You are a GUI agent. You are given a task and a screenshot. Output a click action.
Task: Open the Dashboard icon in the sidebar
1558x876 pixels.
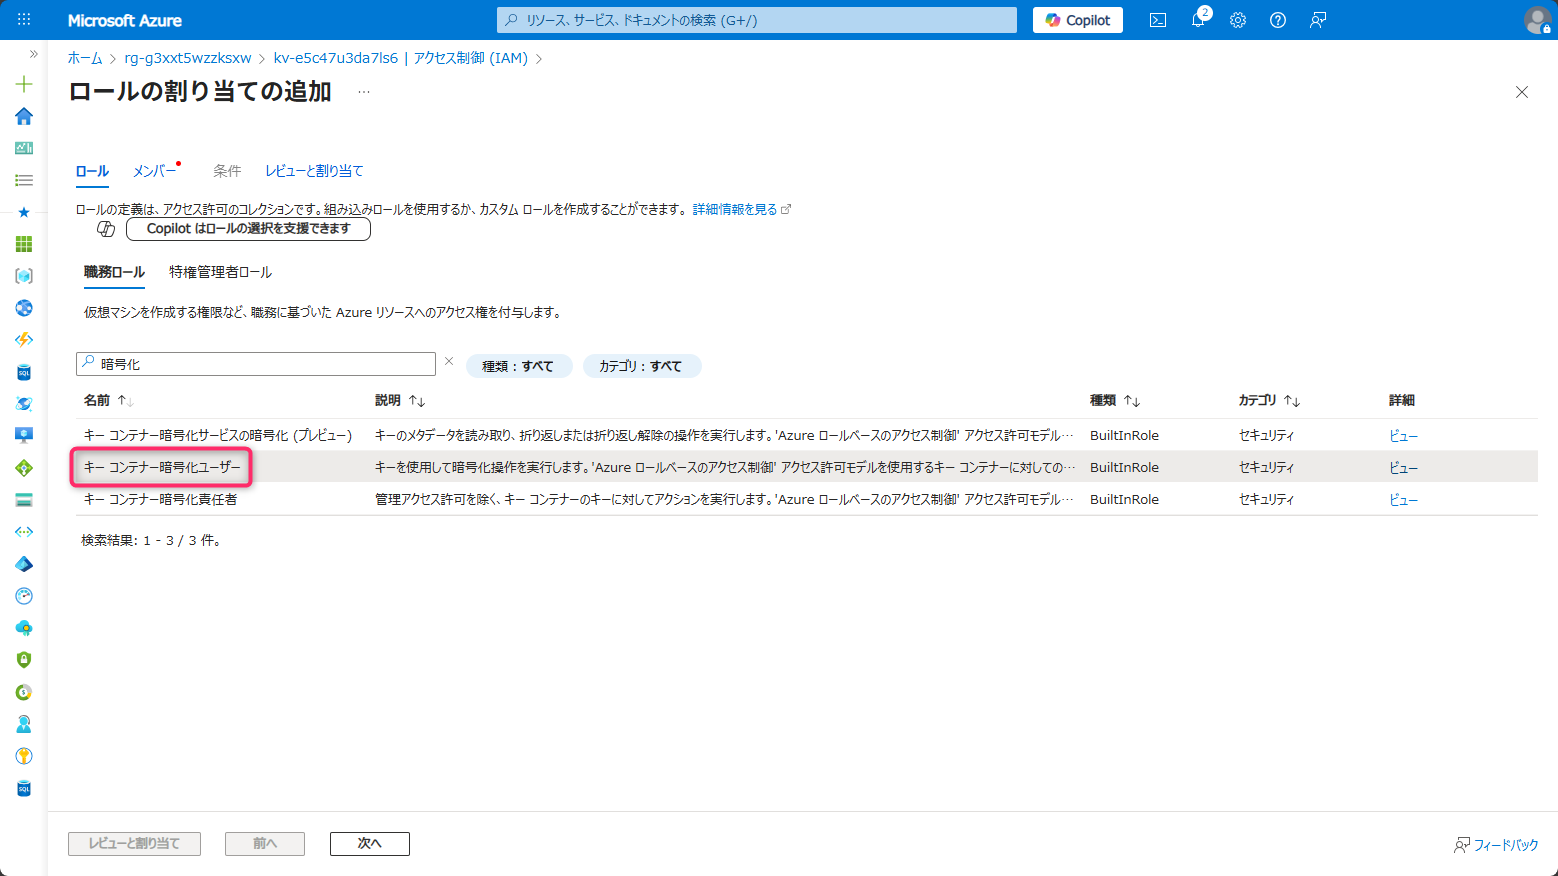23,148
